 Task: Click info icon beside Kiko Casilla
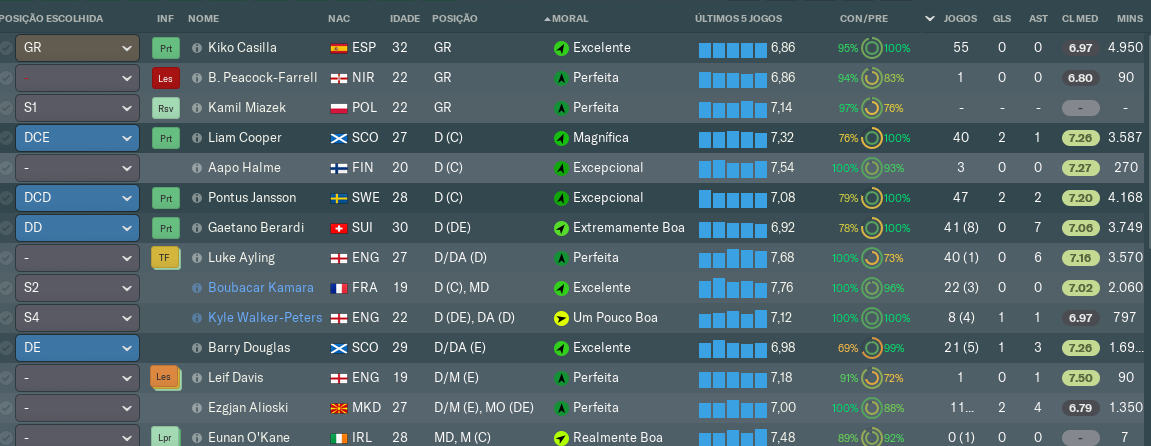[196, 48]
